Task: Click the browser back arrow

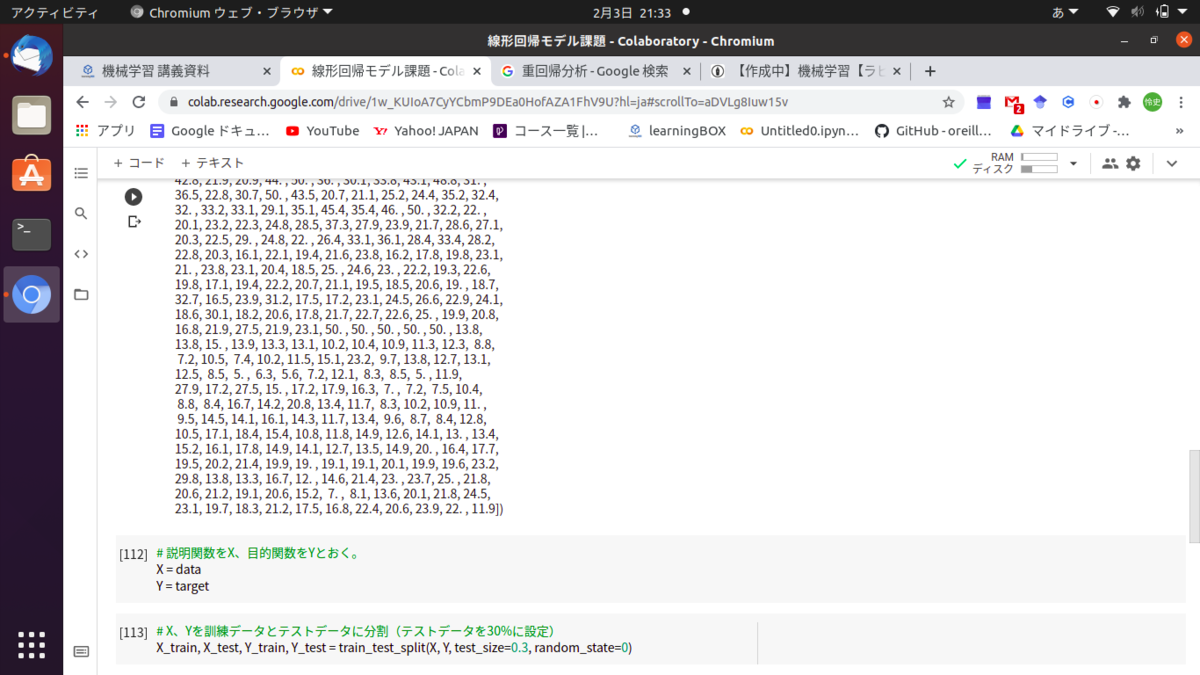Action: pyautogui.click(x=82, y=102)
